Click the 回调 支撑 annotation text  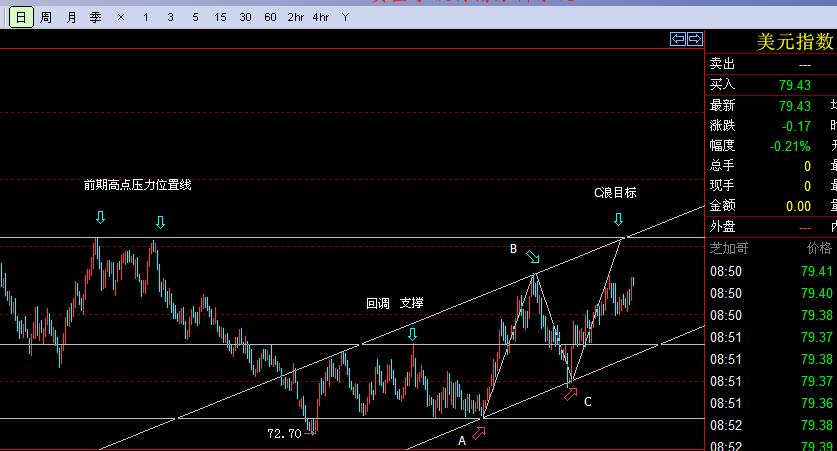[x=395, y=303]
